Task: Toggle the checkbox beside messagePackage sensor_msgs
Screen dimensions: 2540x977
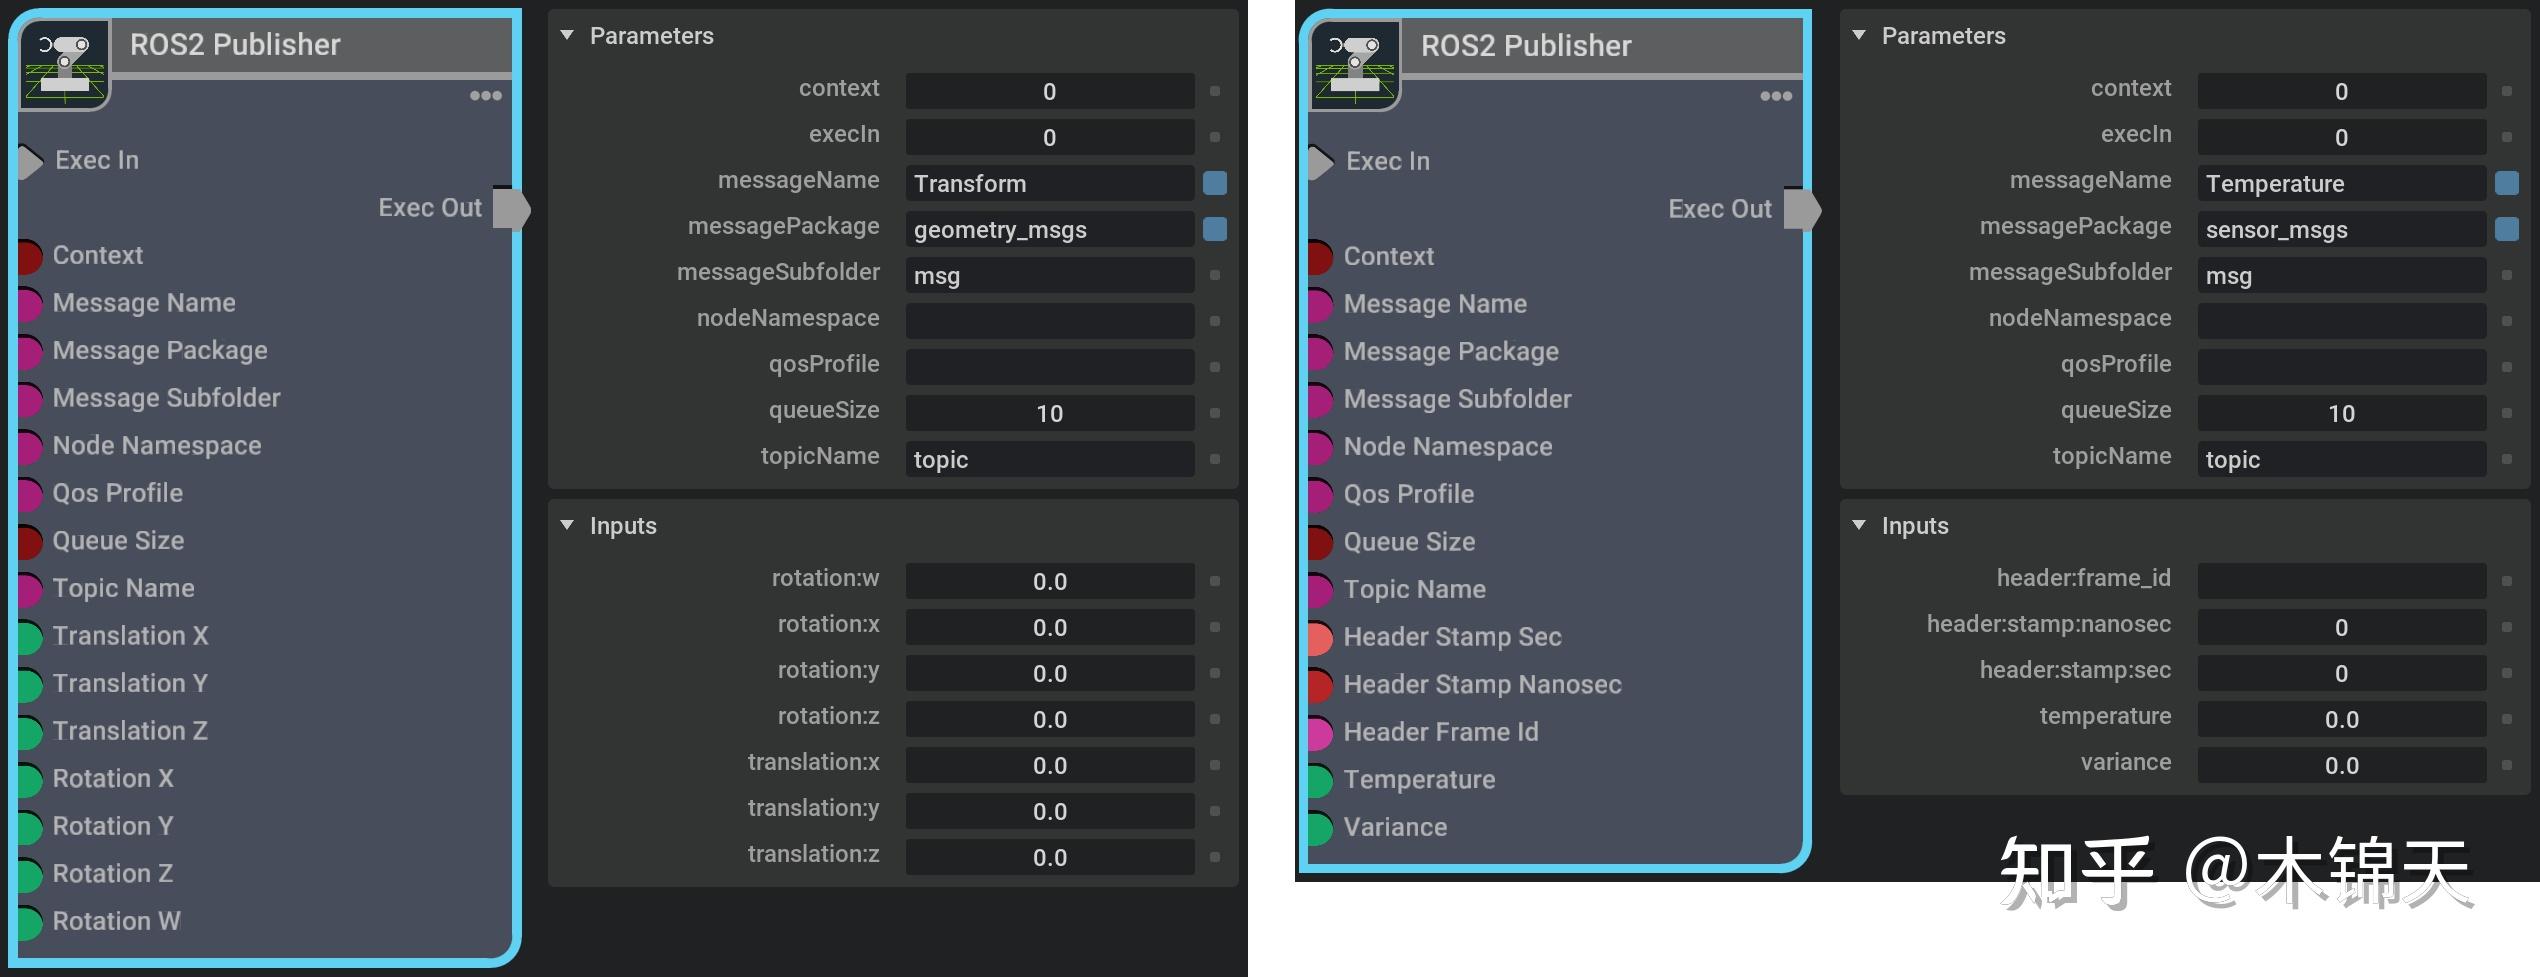Action: 2507,229
